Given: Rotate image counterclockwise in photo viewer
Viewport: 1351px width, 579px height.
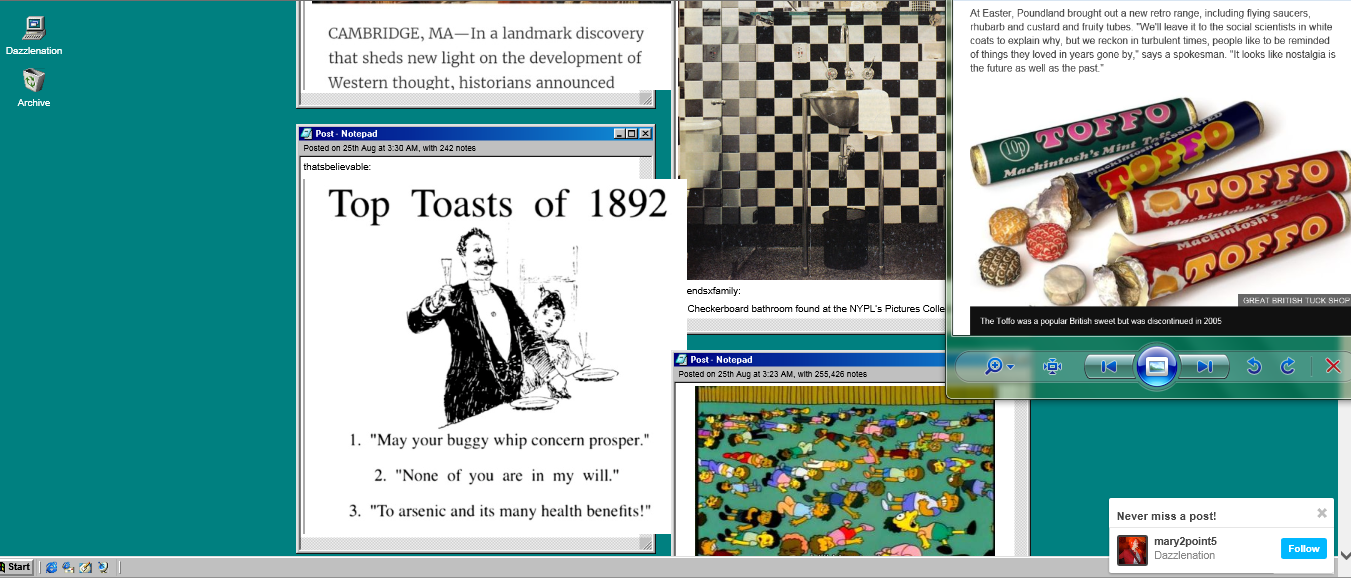Looking at the screenshot, I should [x=1254, y=367].
